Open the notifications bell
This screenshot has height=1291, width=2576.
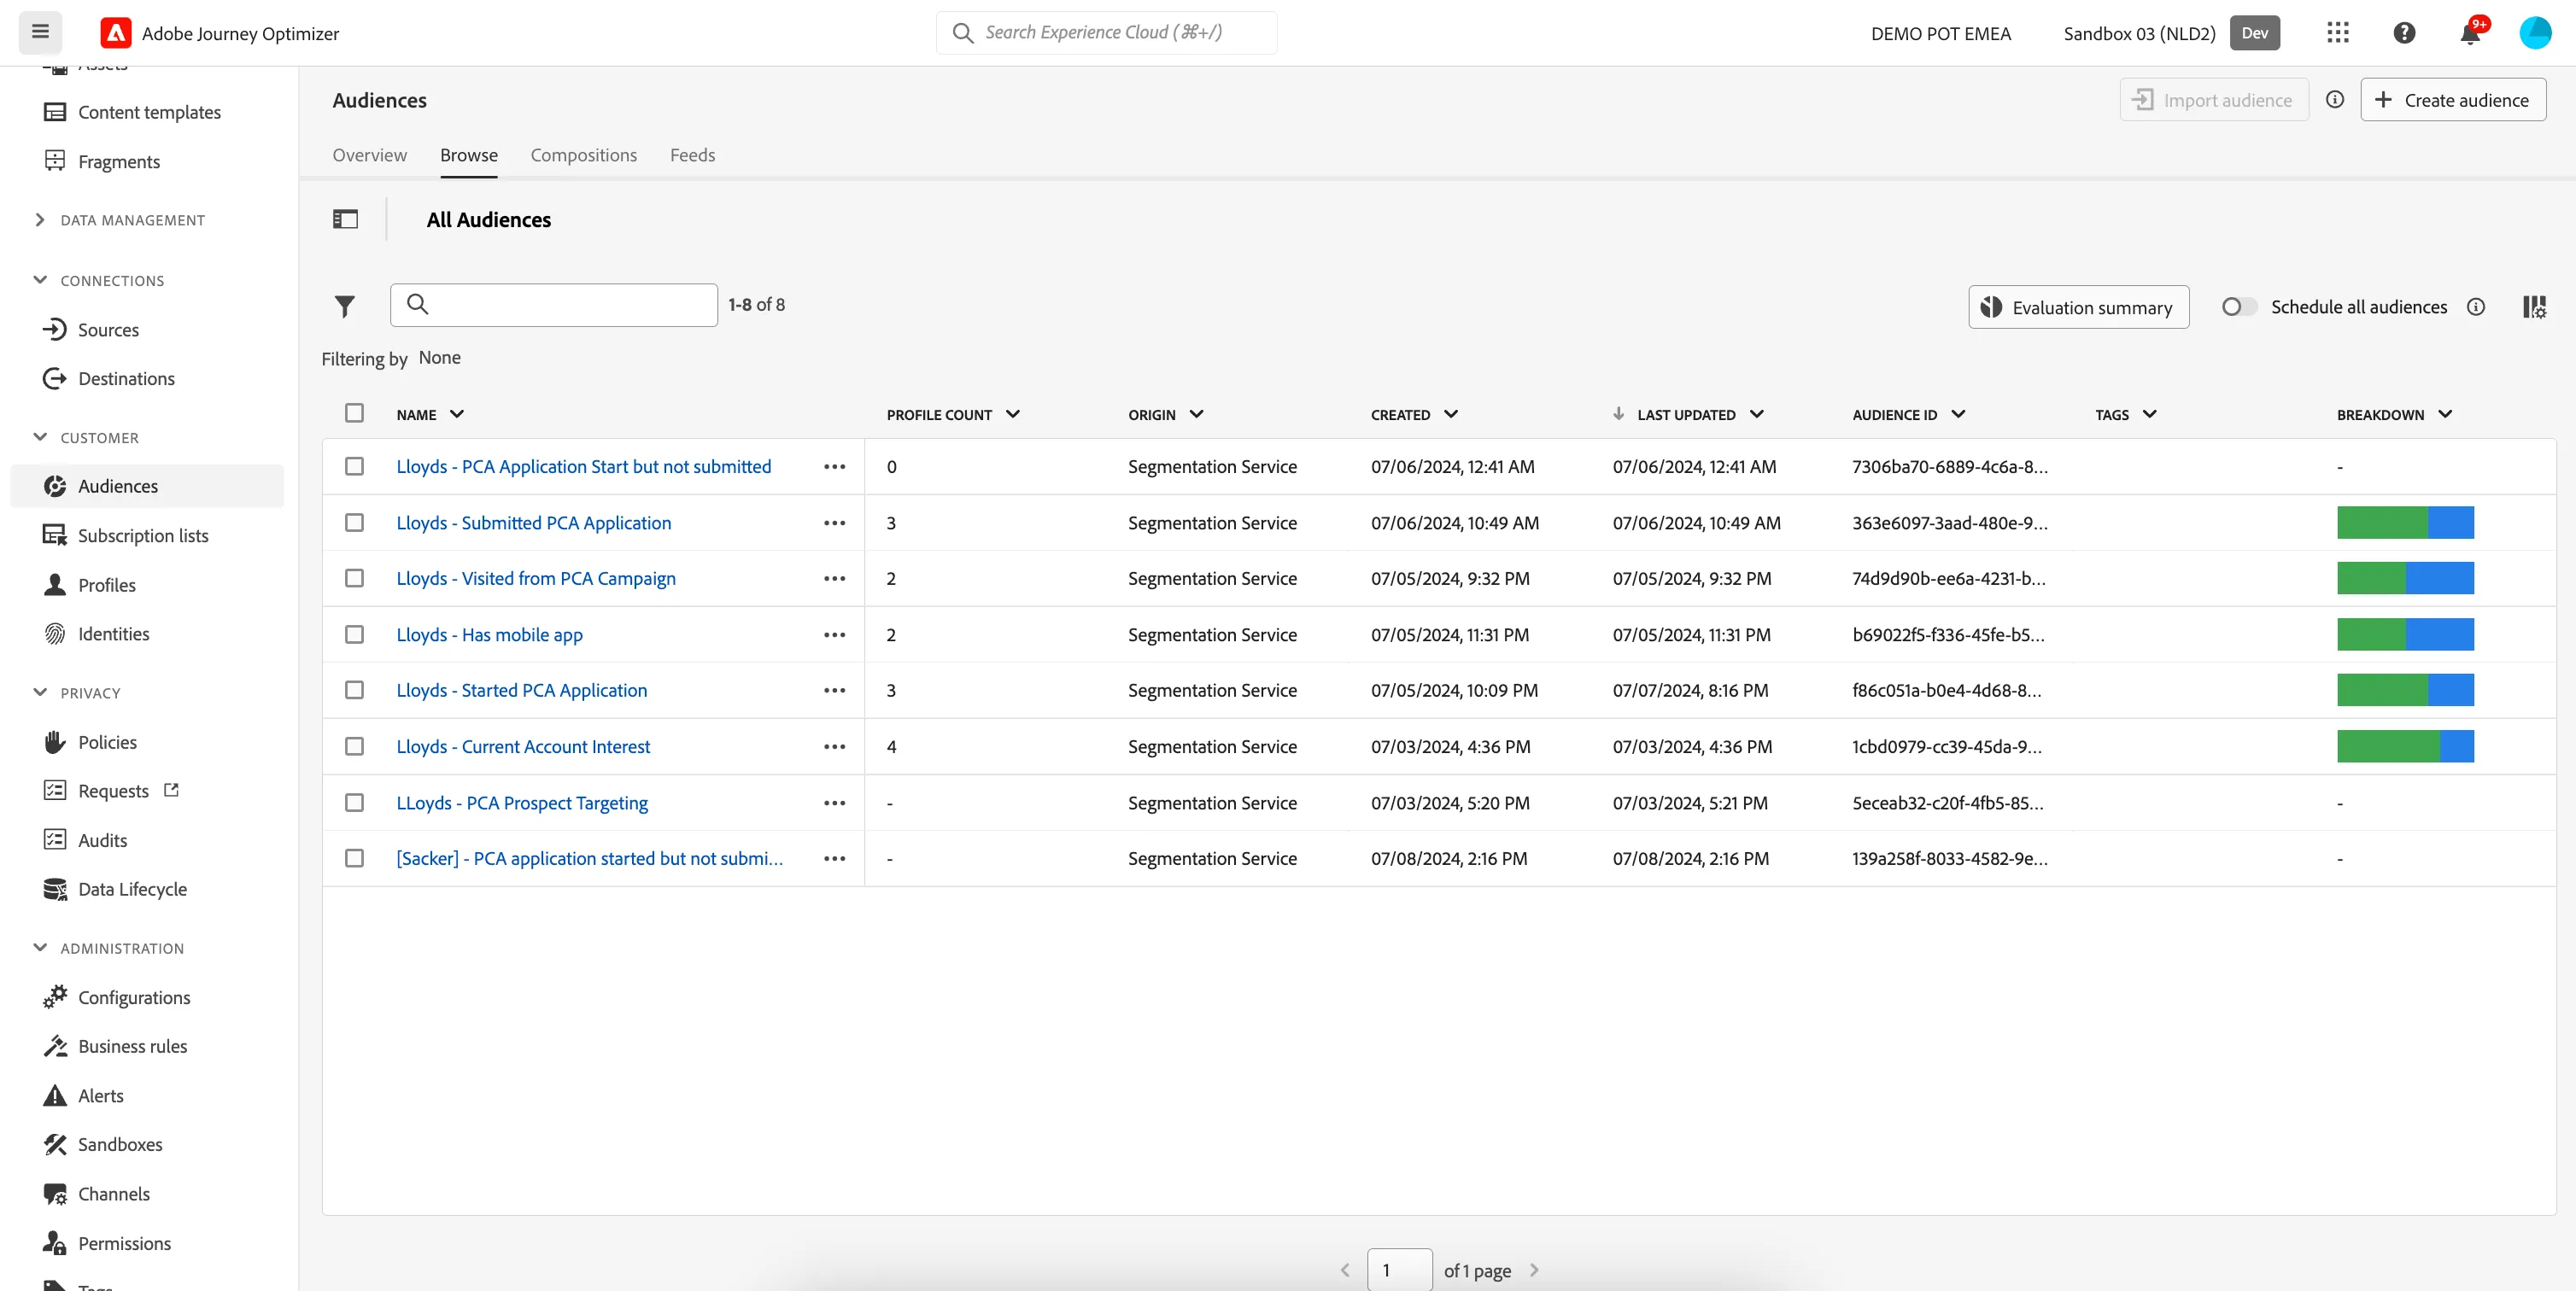pos(2470,33)
